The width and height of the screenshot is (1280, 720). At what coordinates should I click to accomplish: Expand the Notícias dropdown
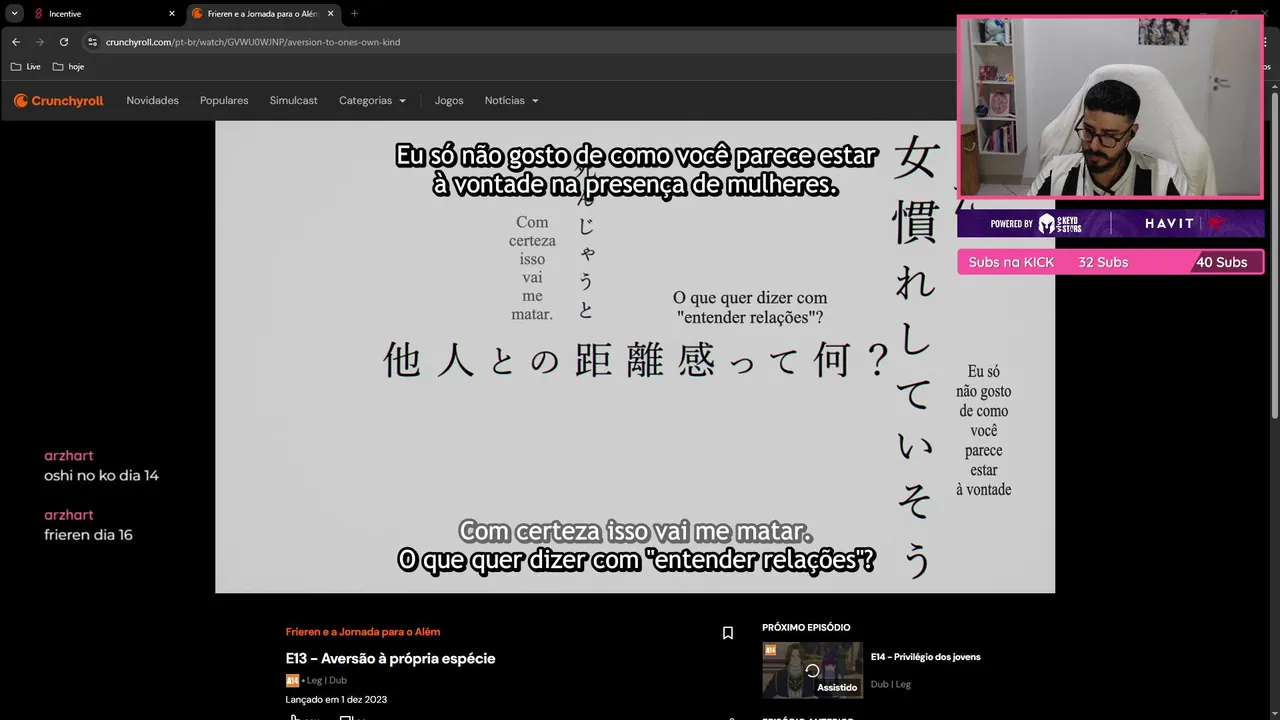511,101
